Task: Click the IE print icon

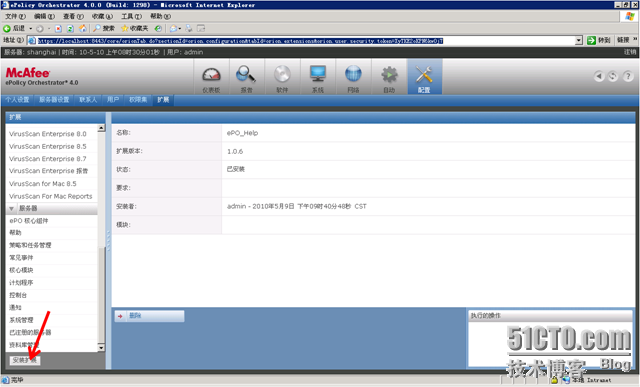Action: (x=189, y=29)
